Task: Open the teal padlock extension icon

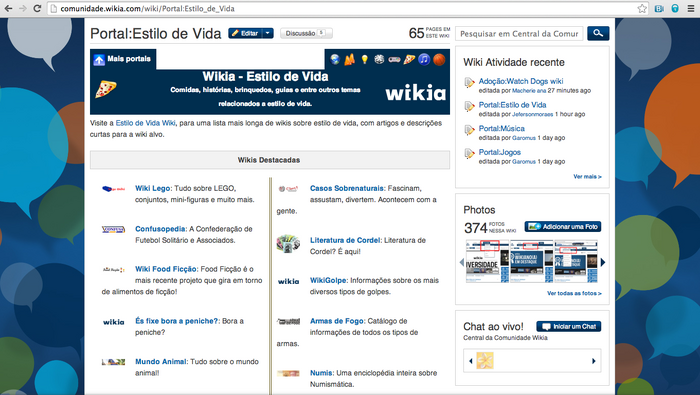Action: pos(675,8)
